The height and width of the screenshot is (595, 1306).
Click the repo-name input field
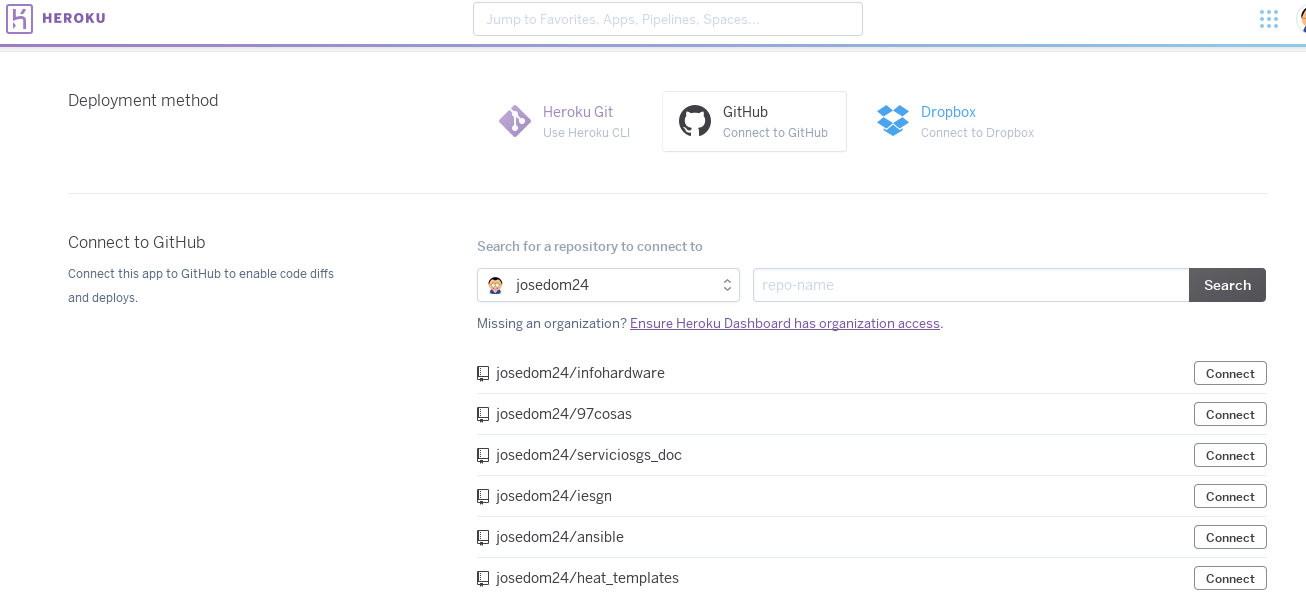970,284
